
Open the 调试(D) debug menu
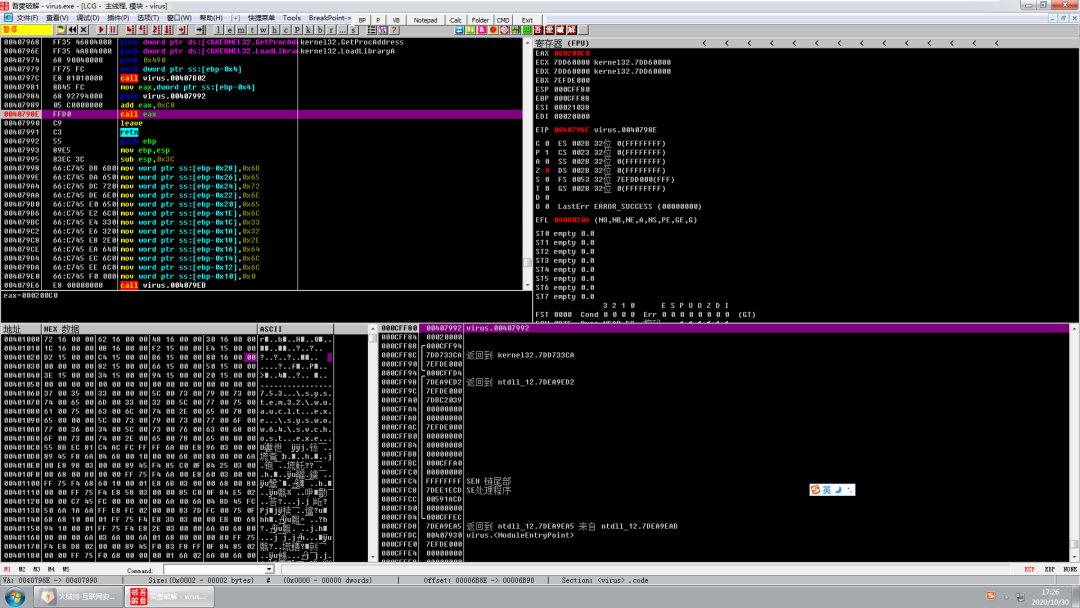click(x=87, y=18)
